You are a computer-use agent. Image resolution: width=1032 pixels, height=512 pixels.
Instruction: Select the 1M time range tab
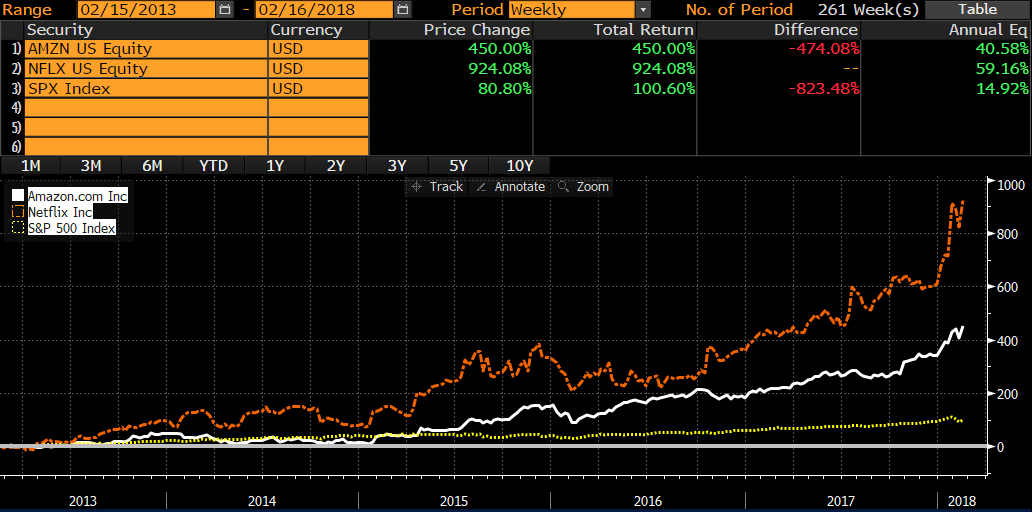click(30, 166)
